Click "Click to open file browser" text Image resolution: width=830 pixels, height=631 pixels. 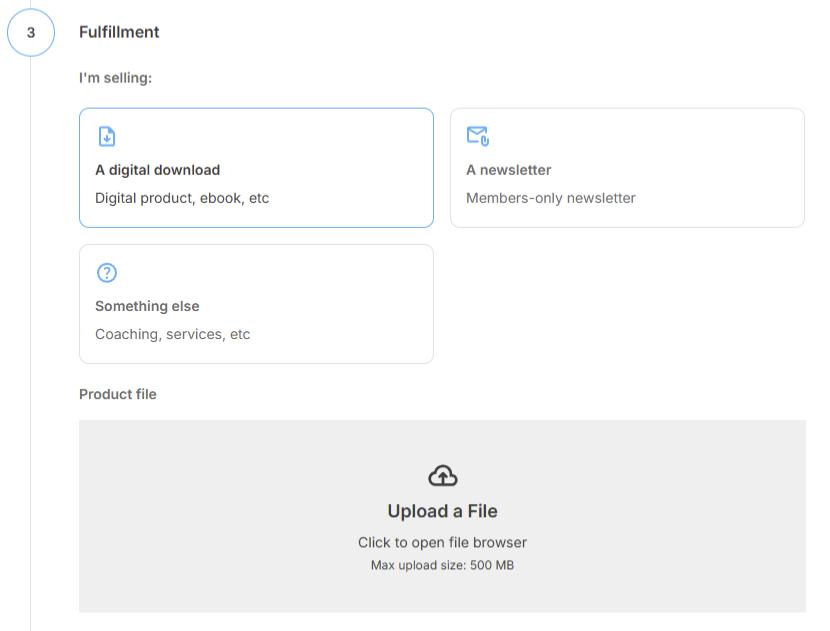pos(442,542)
